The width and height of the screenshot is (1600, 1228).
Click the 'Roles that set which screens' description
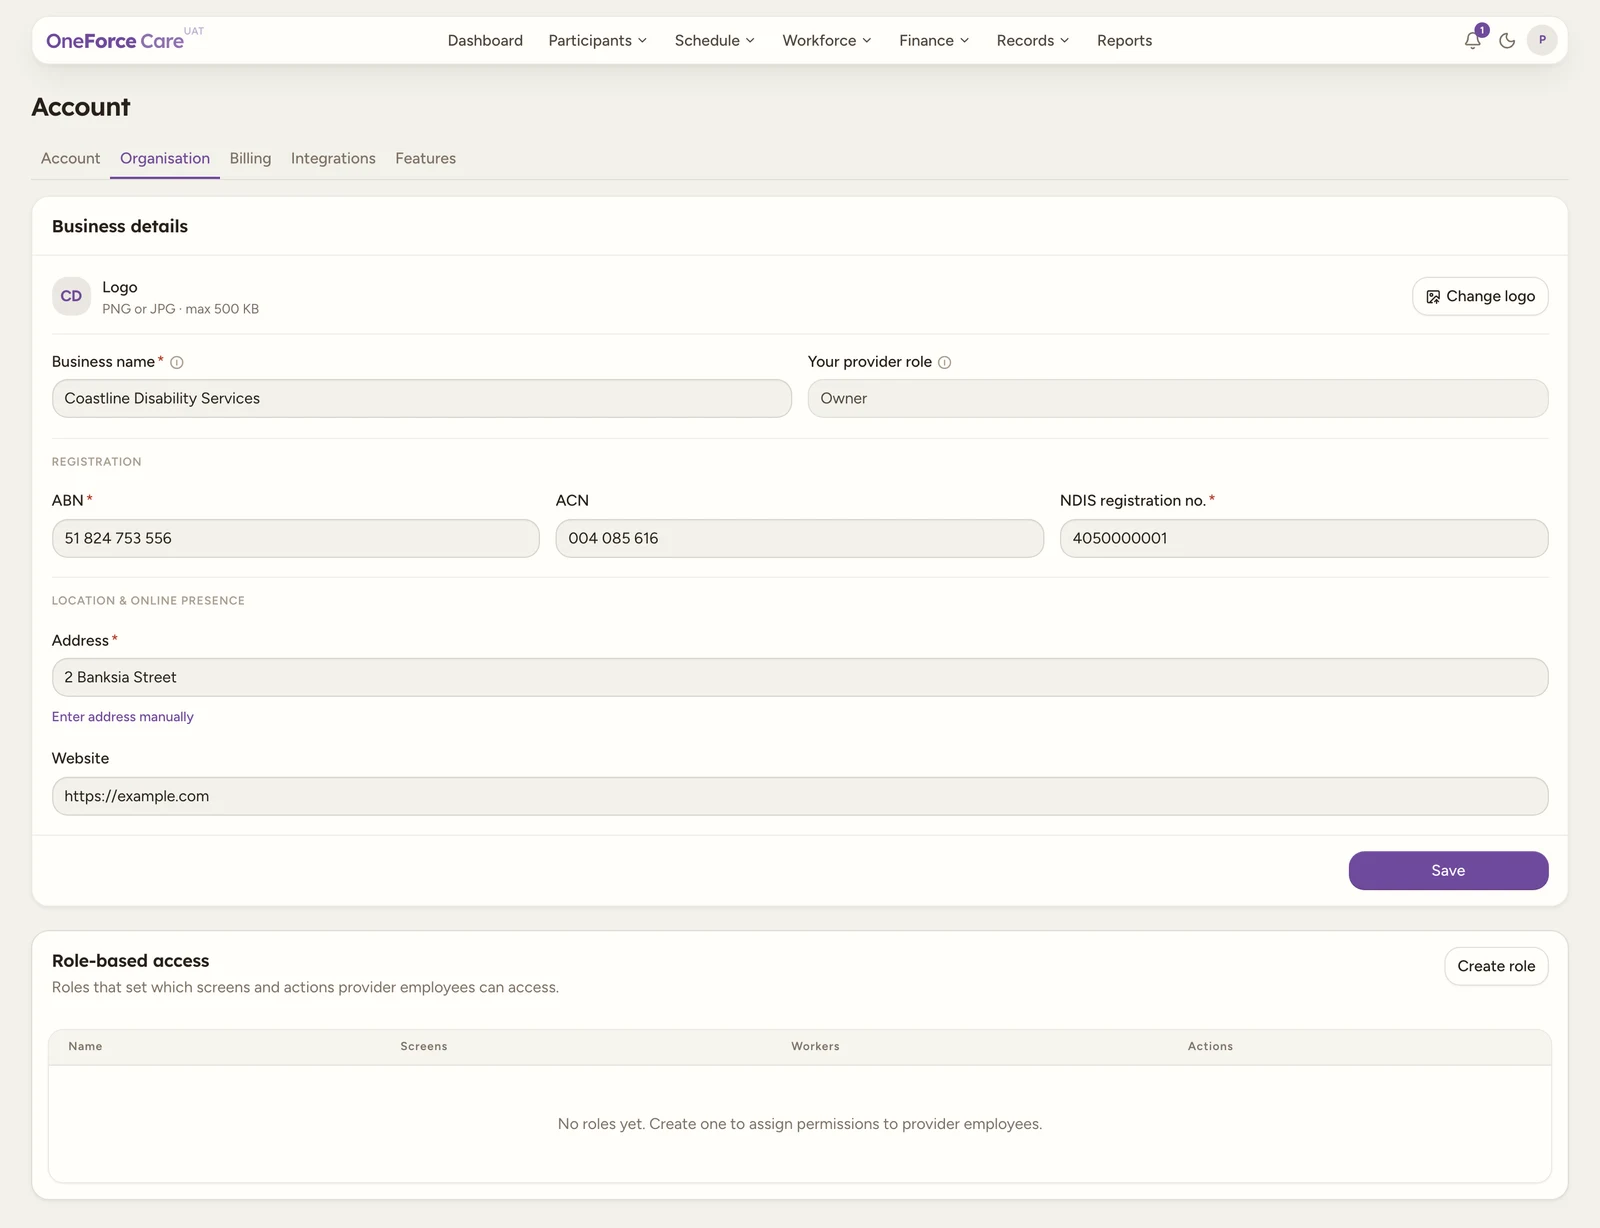305,987
